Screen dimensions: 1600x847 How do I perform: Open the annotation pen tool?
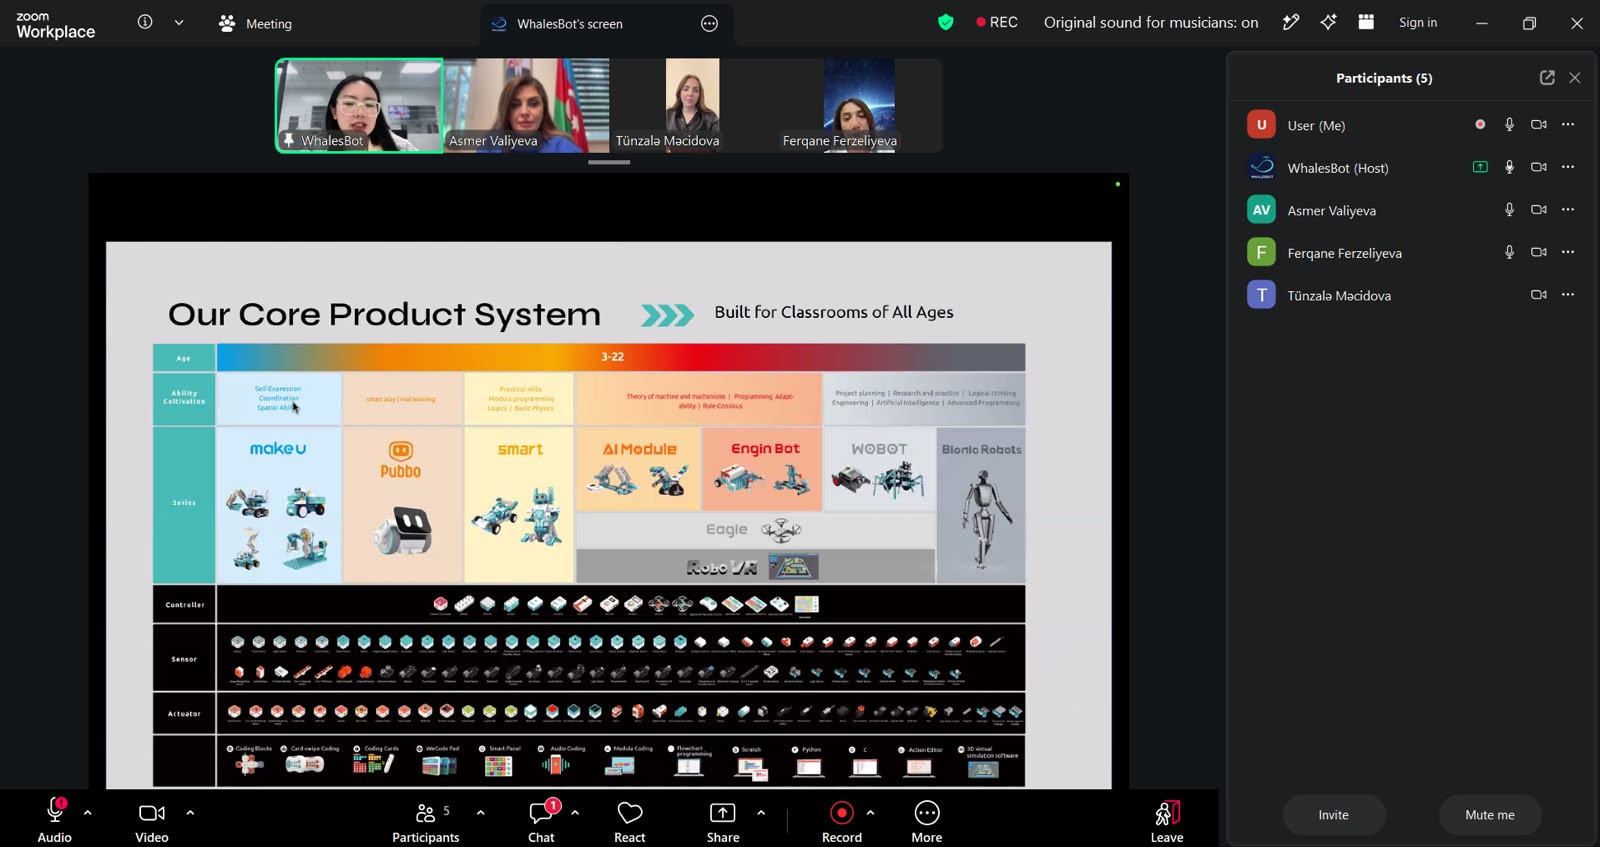pyautogui.click(x=1291, y=22)
